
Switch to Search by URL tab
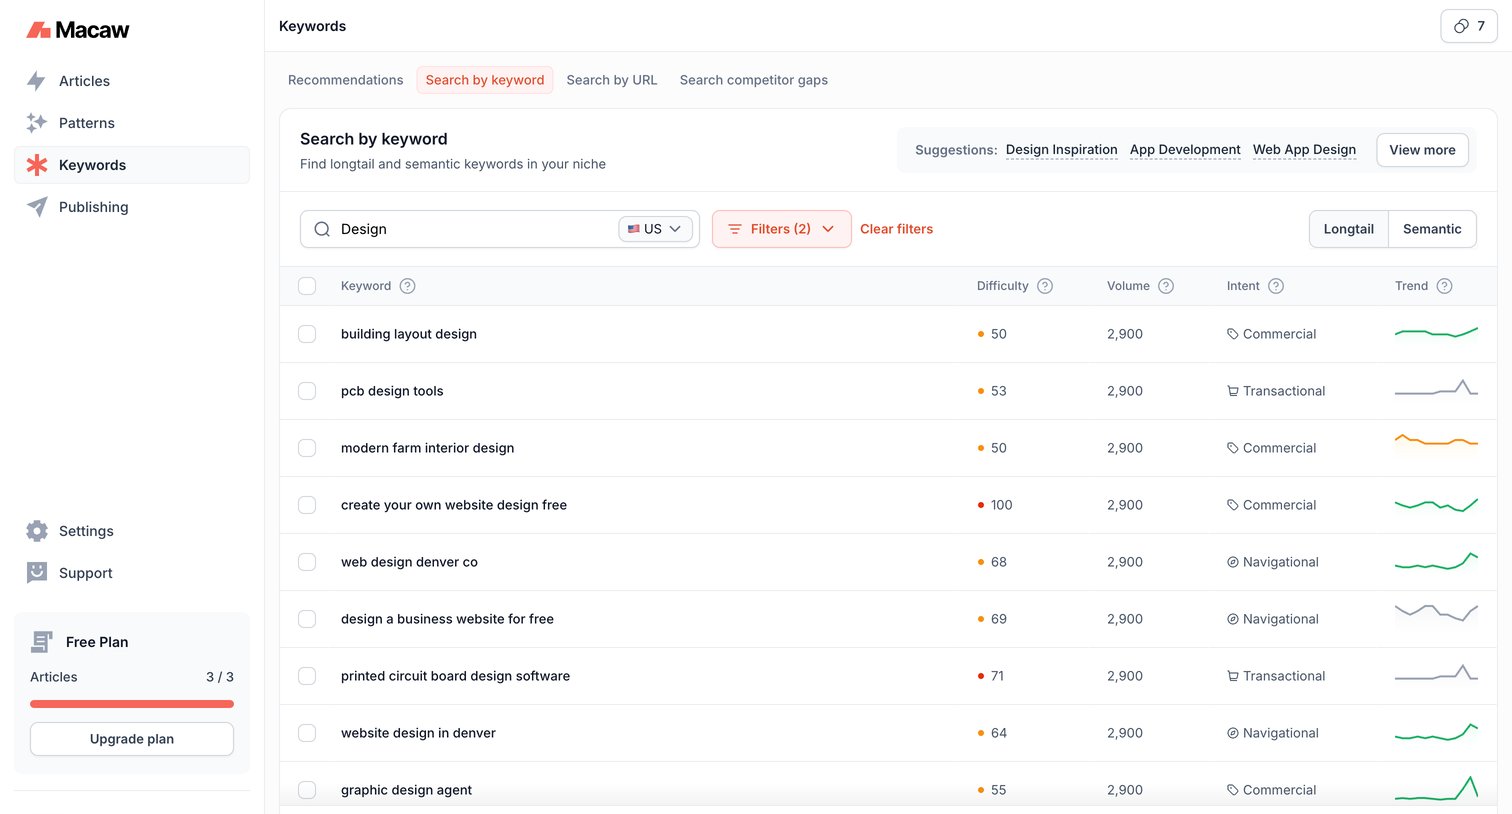pyautogui.click(x=612, y=80)
